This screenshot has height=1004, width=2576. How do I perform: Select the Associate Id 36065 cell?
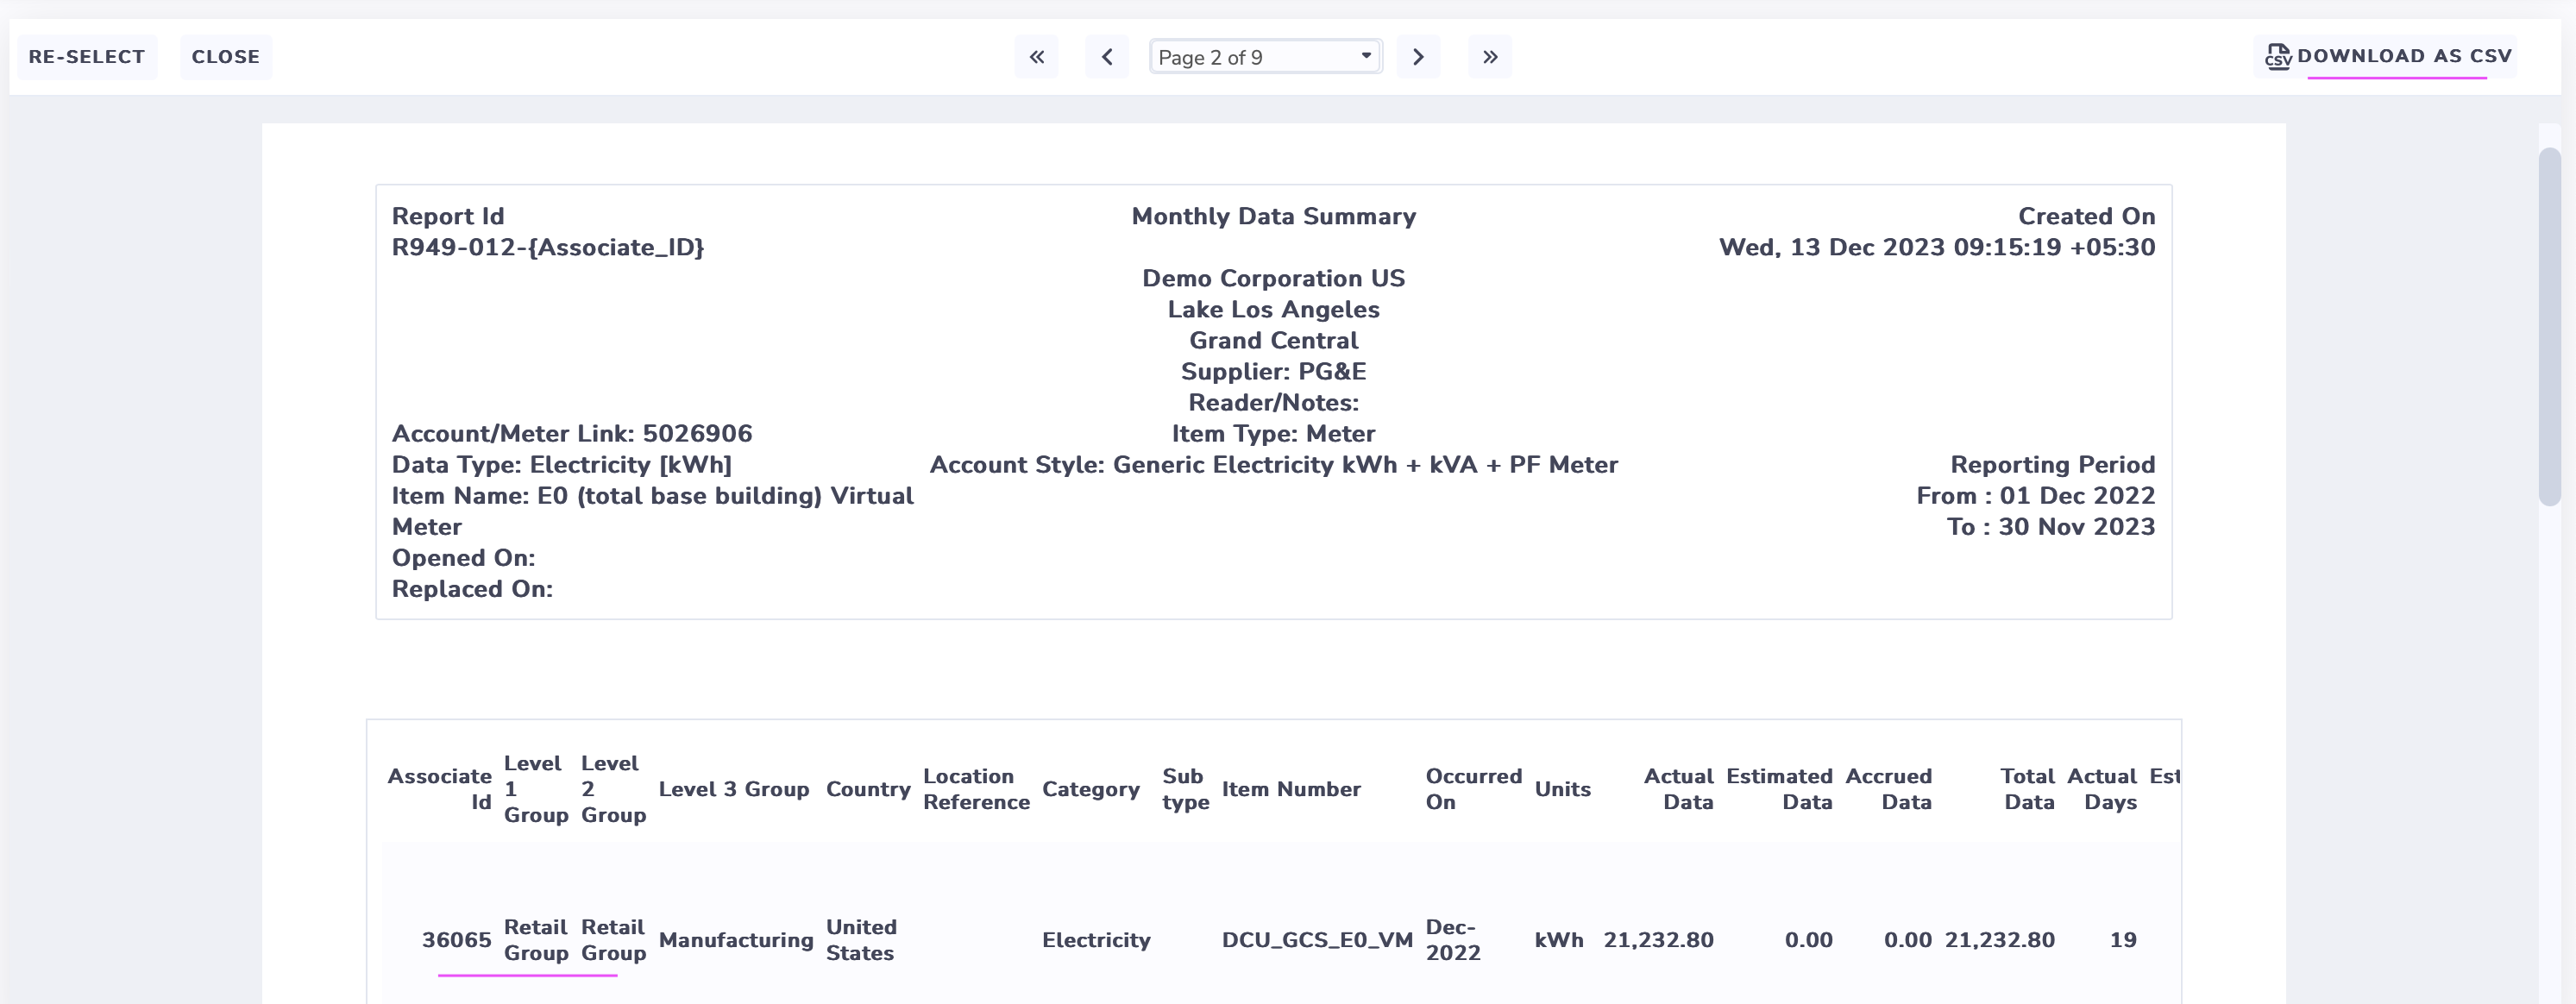(x=456, y=939)
